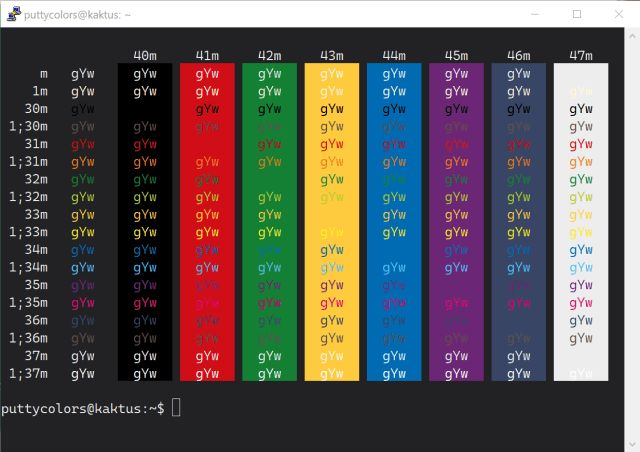Click the terminal cursor block after the prompt
Viewport: 640px width, 452px height.
click(176, 407)
